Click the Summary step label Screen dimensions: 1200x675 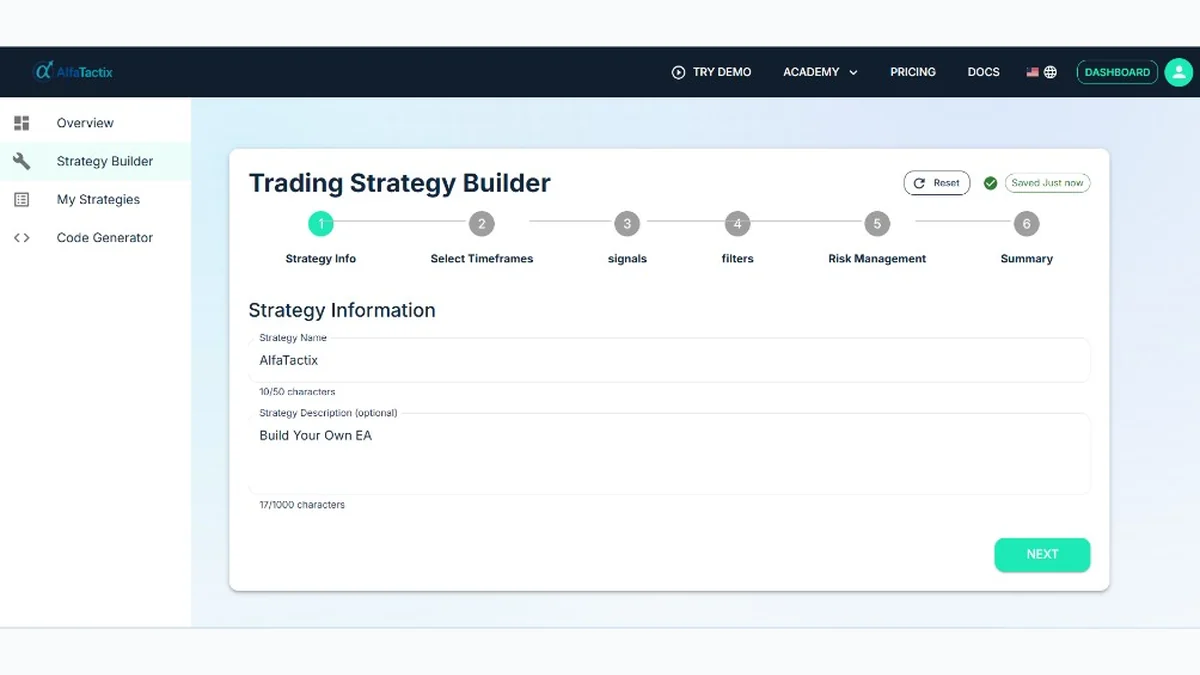[1027, 259]
